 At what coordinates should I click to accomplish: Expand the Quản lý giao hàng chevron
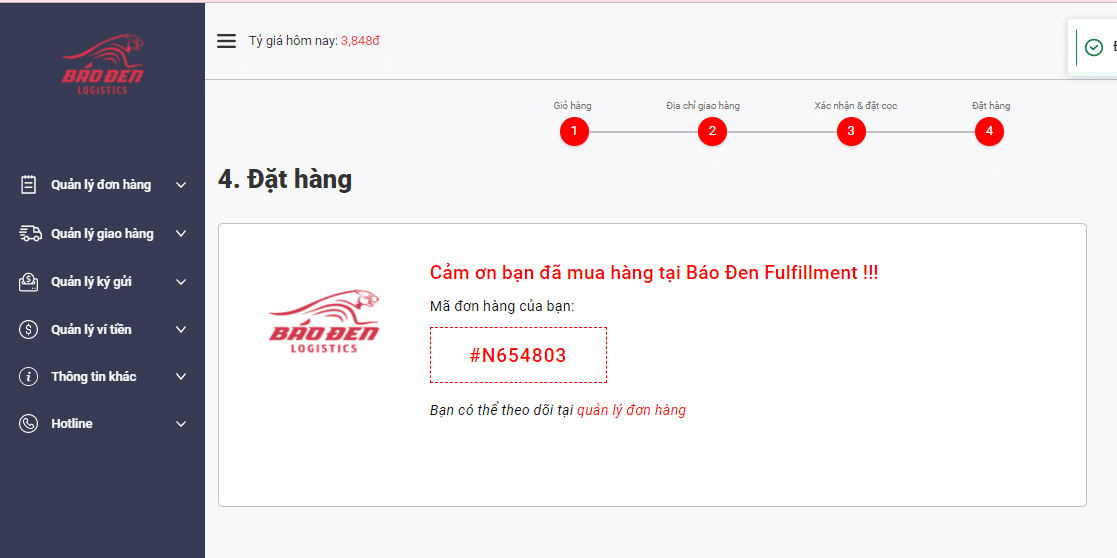pyautogui.click(x=181, y=234)
